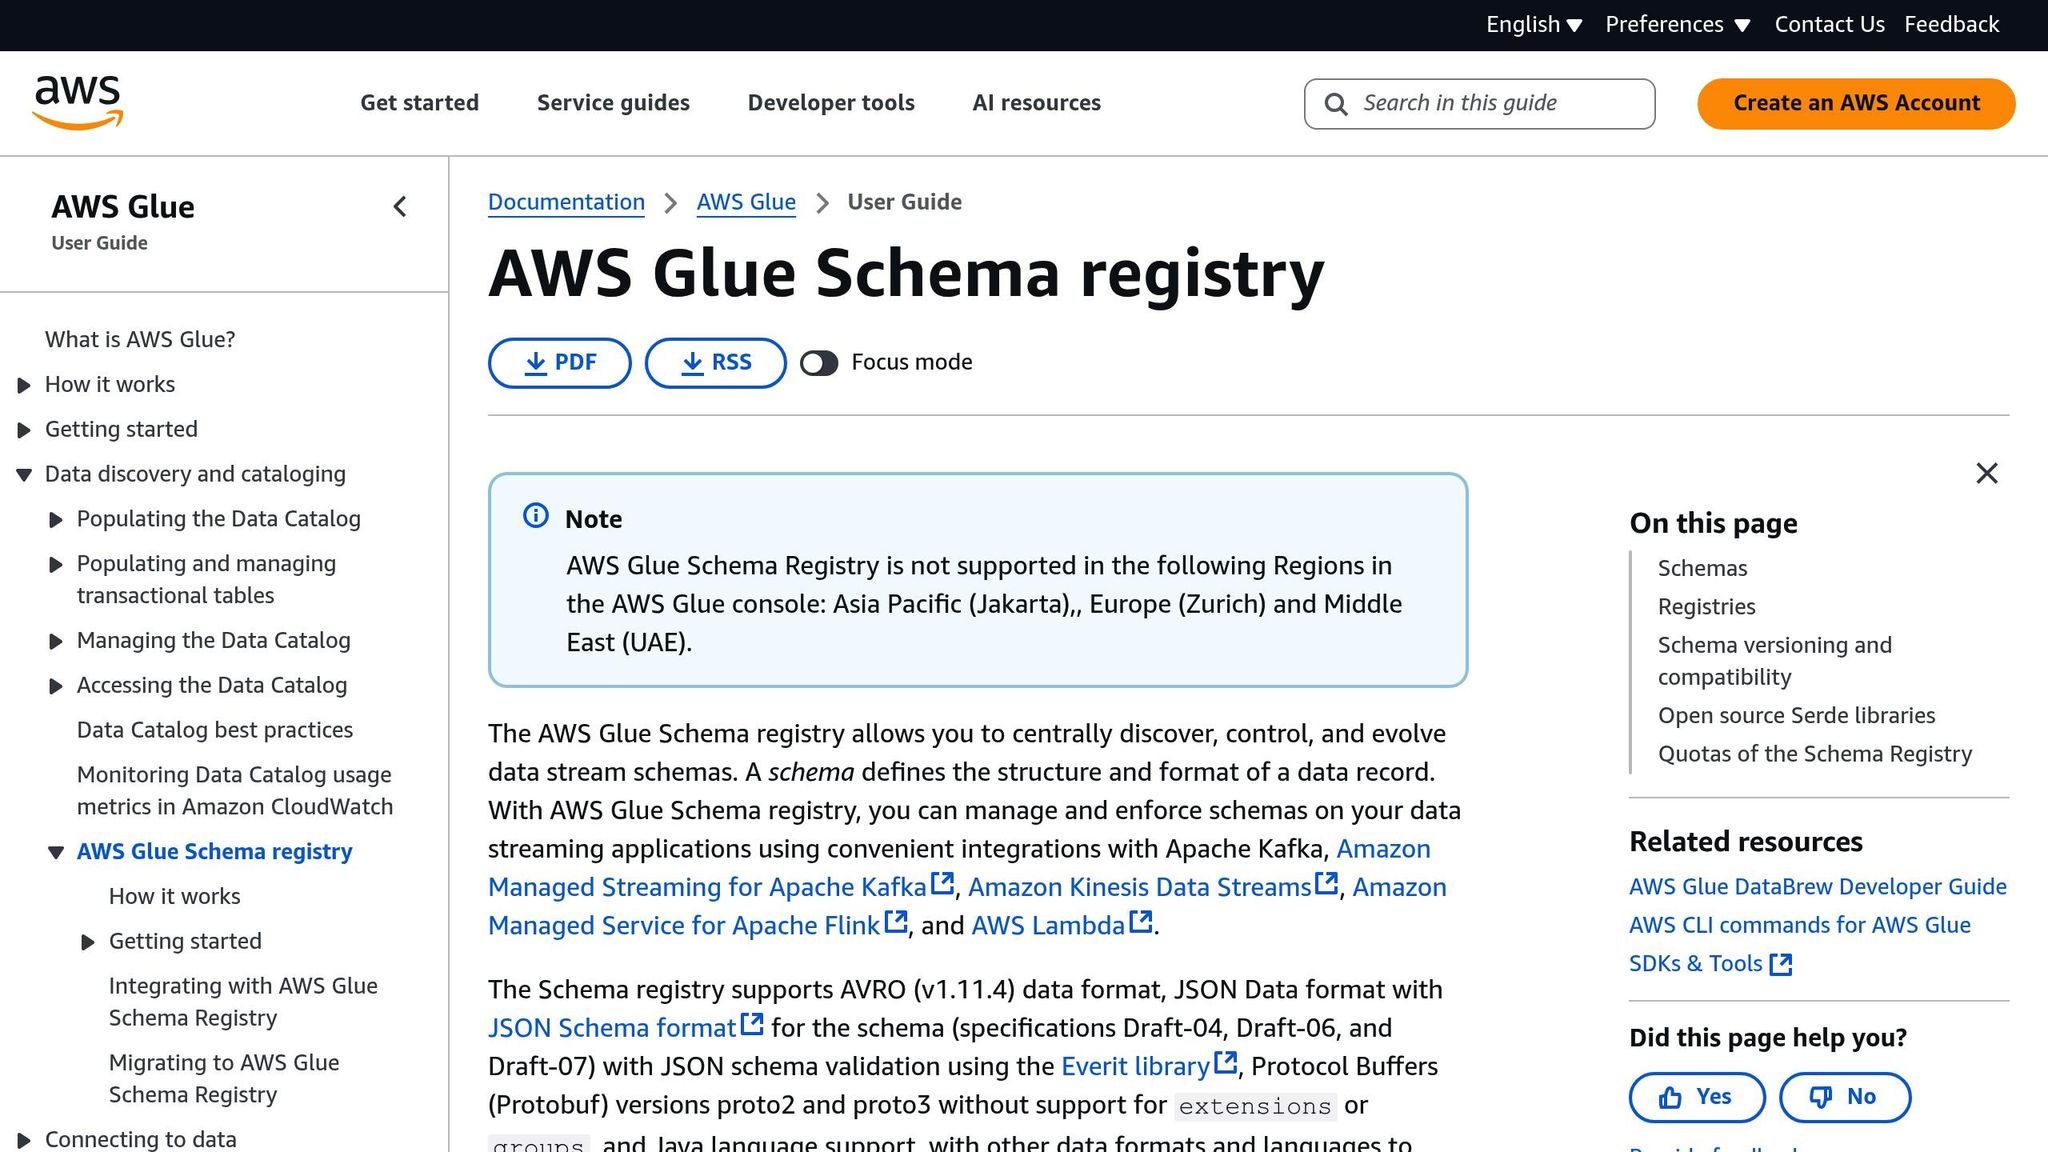Click Create an AWS Account button

click(1856, 103)
